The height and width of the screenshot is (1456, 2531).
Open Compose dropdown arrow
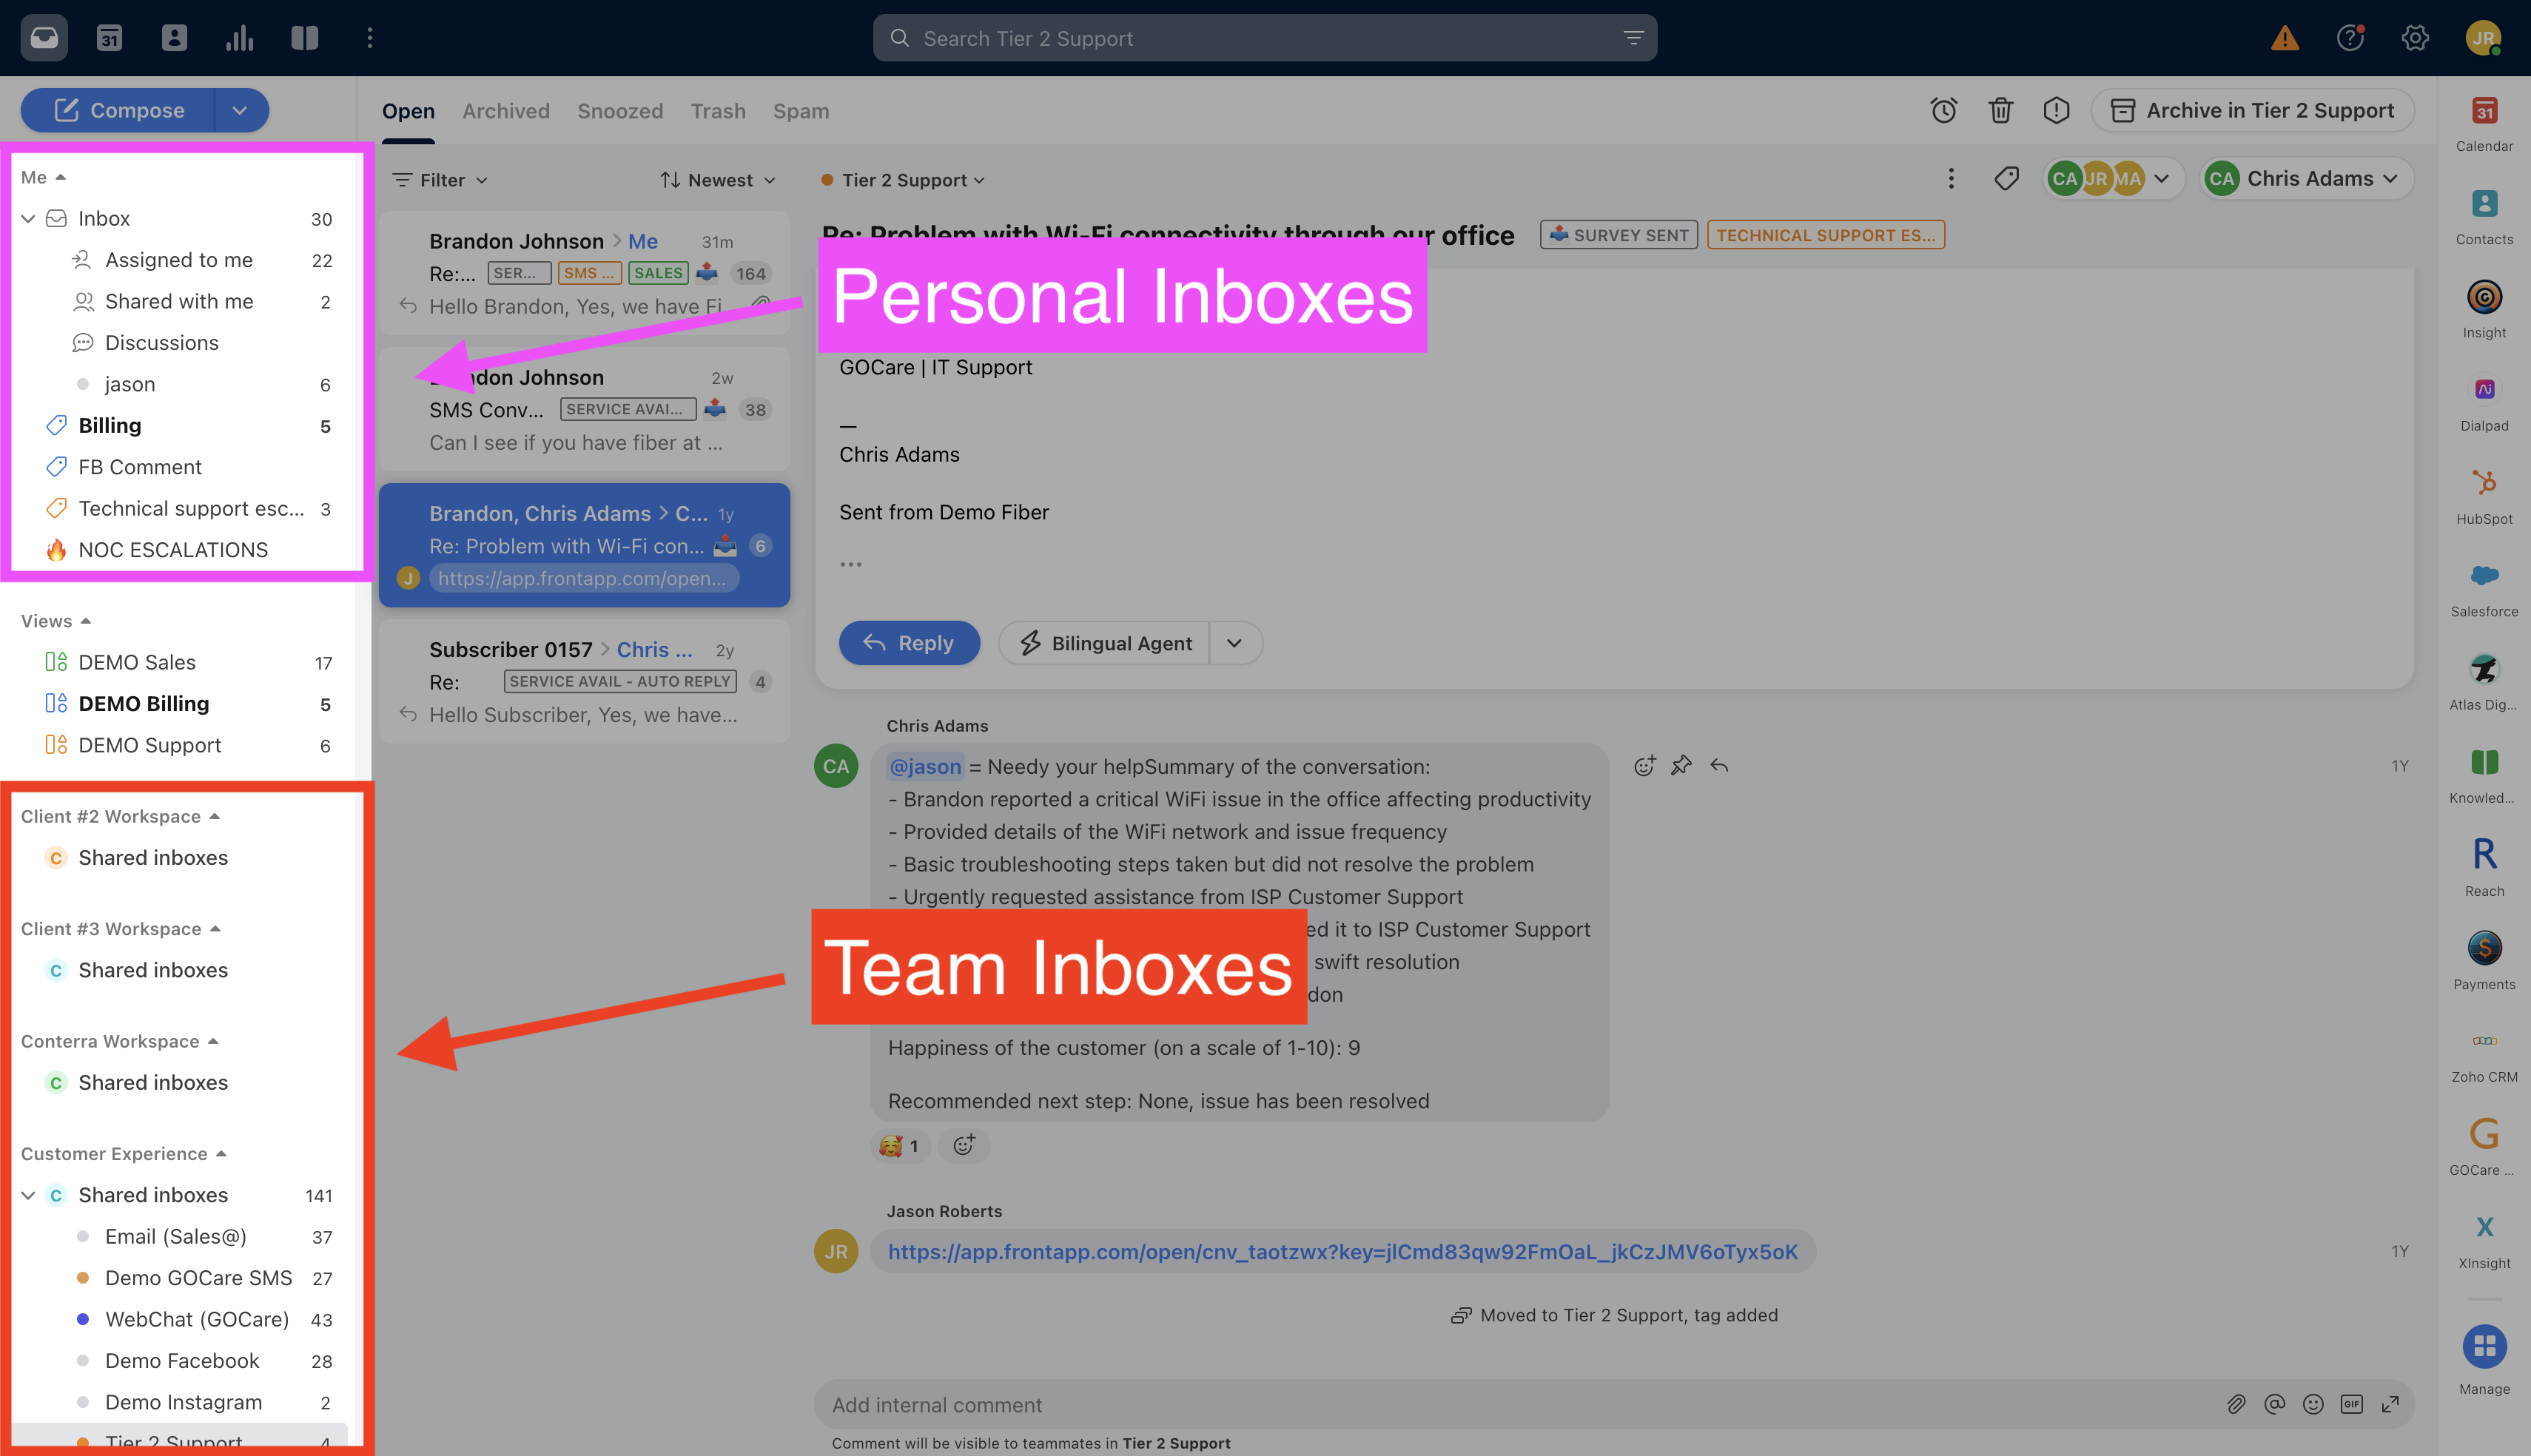point(240,110)
